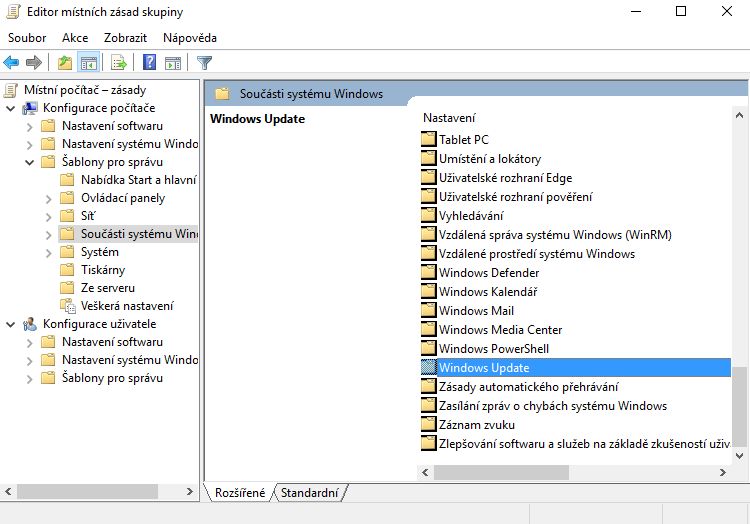
Task: Select Místní počítač – zásady root node
Action: coord(85,90)
